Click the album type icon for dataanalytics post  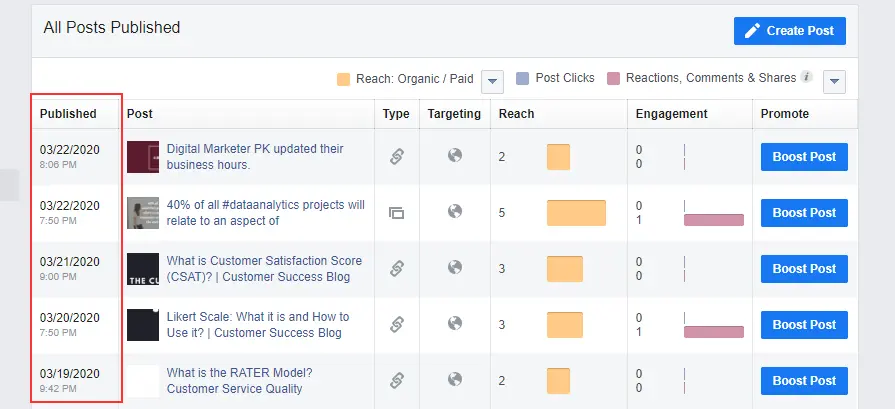click(397, 212)
